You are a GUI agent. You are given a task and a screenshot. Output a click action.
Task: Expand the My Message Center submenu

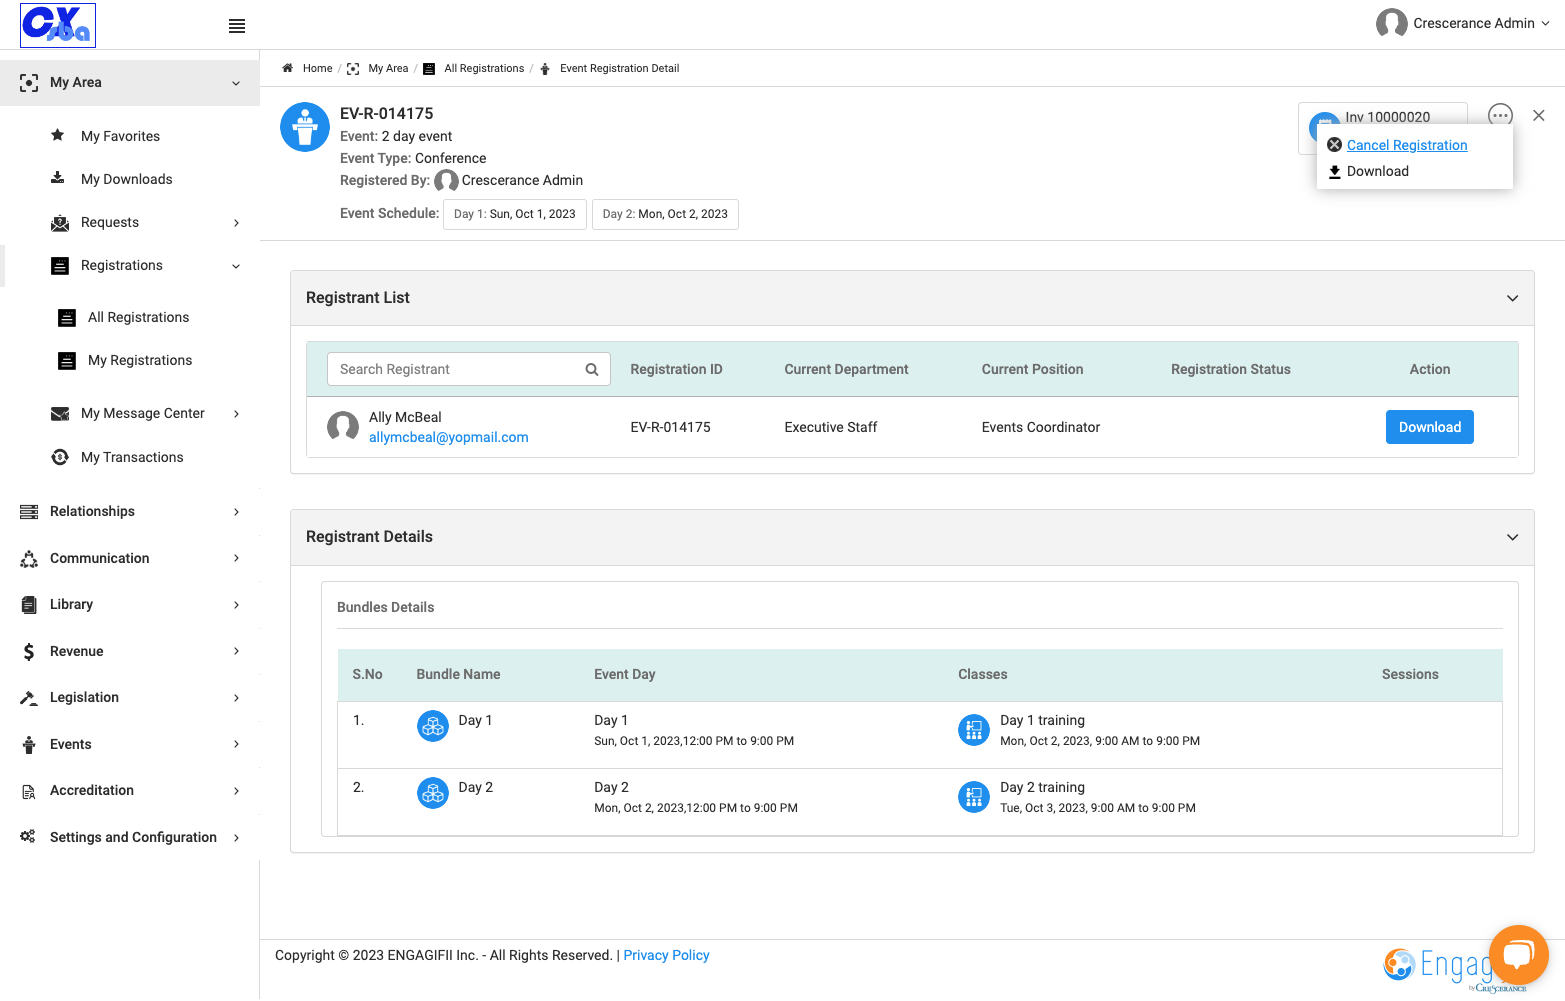(x=236, y=414)
